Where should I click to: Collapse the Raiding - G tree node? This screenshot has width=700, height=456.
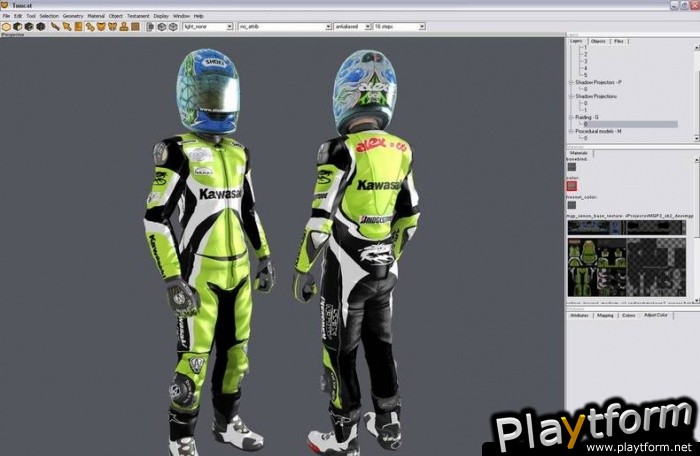click(x=571, y=117)
